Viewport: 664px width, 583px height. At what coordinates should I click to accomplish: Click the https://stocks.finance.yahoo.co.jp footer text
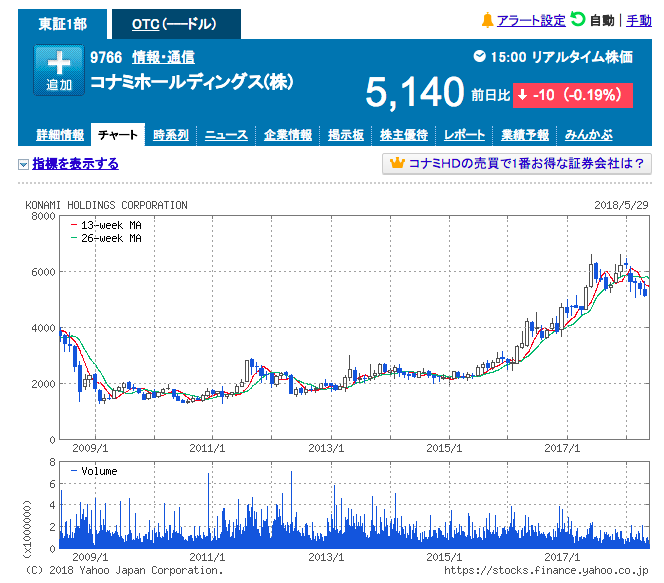point(546,571)
